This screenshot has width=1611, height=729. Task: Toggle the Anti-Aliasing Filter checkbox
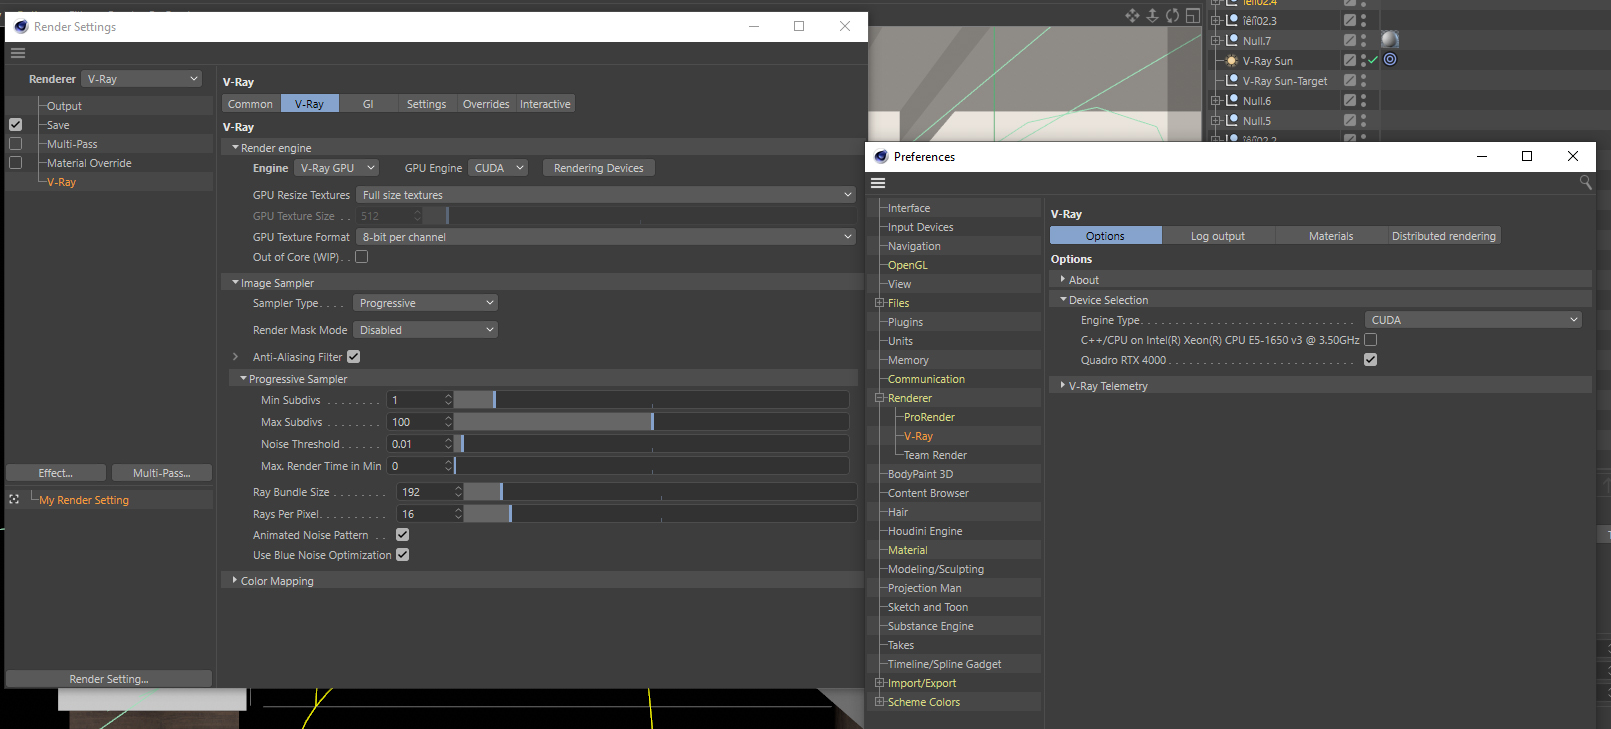(x=354, y=357)
